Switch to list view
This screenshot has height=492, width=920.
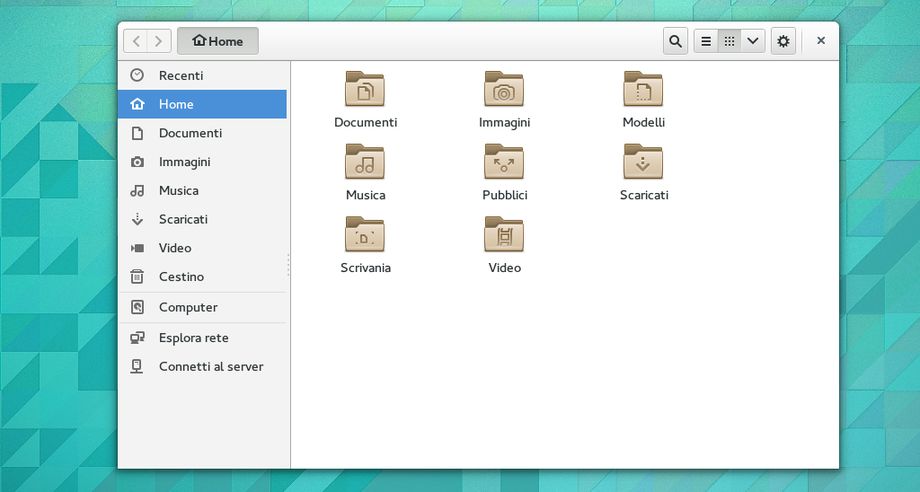pos(706,41)
